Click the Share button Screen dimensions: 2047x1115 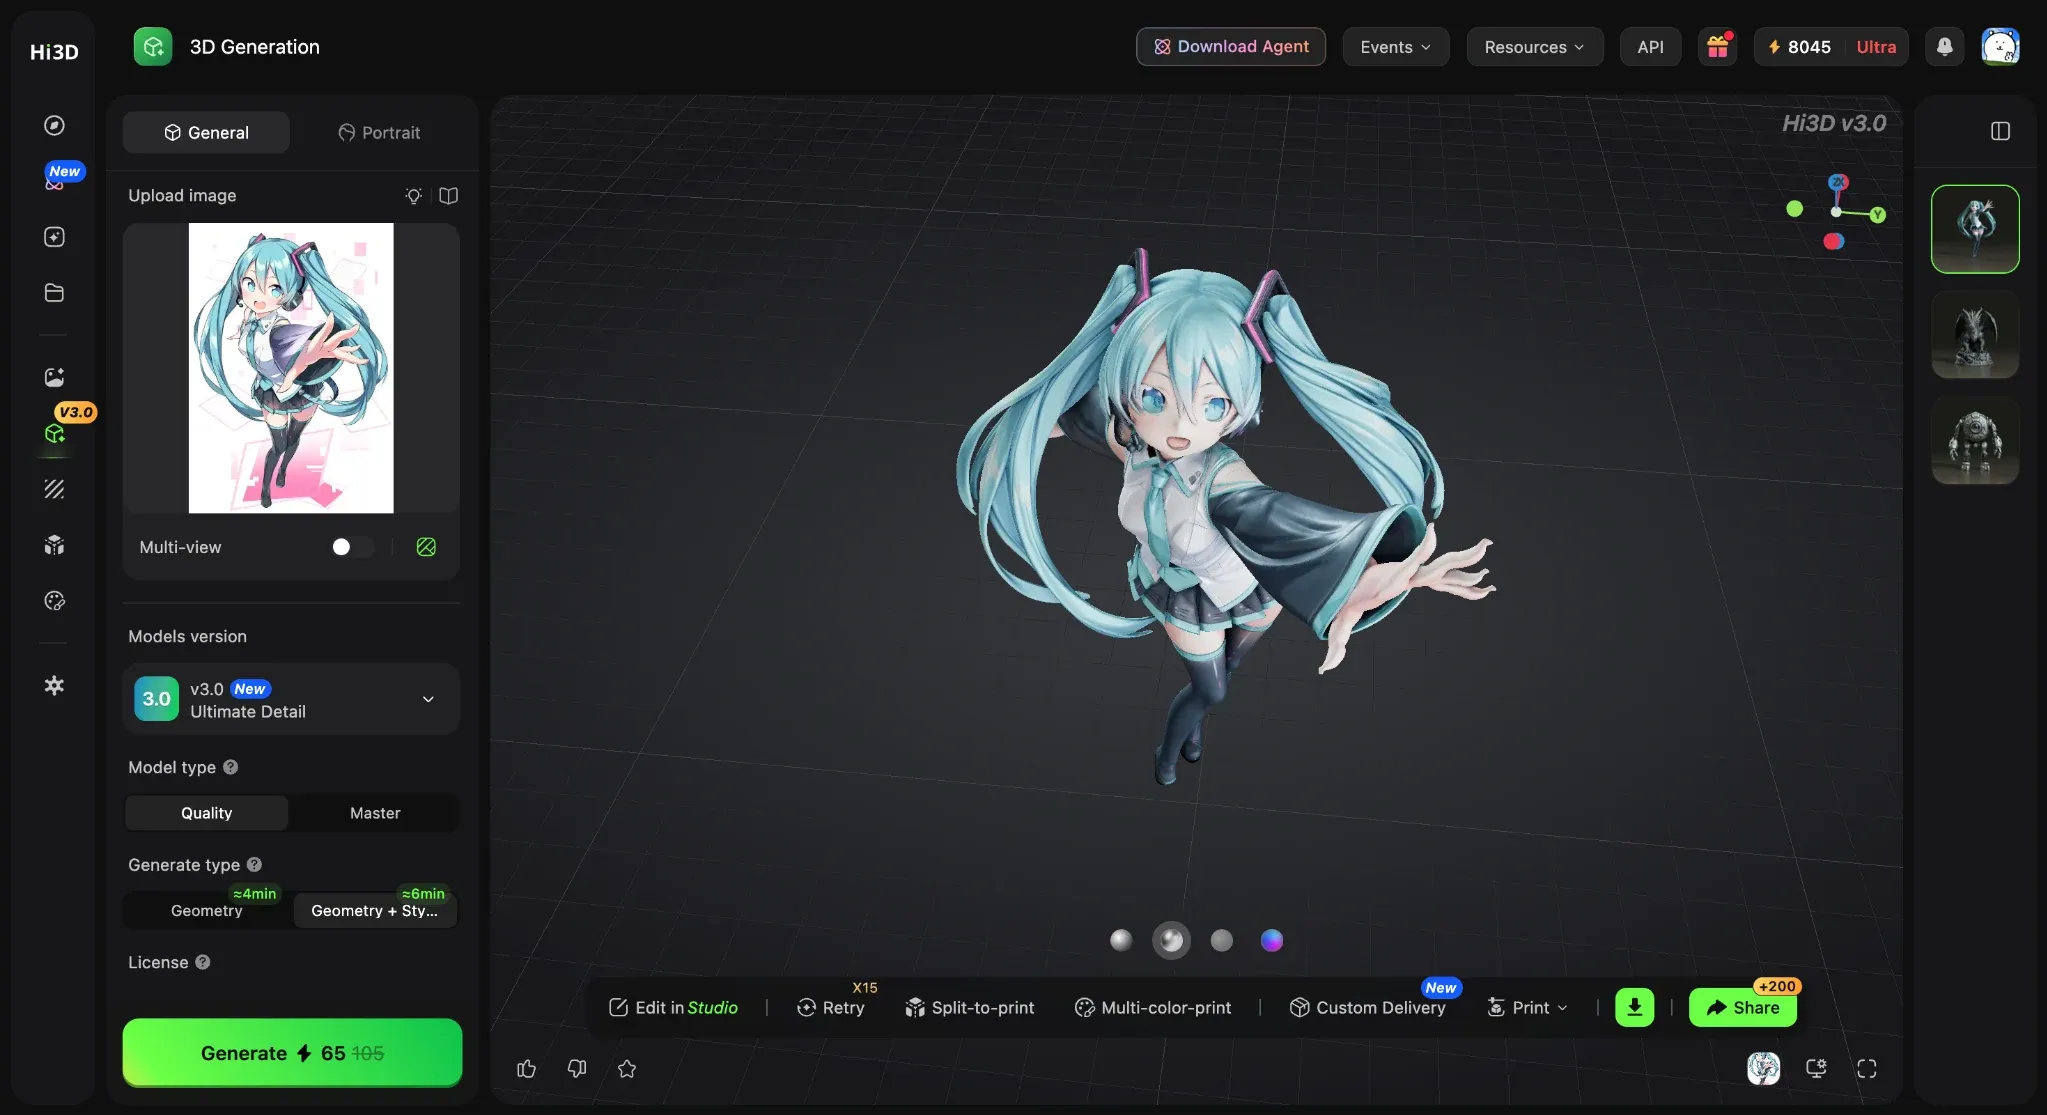[x=1743, y=1007]
